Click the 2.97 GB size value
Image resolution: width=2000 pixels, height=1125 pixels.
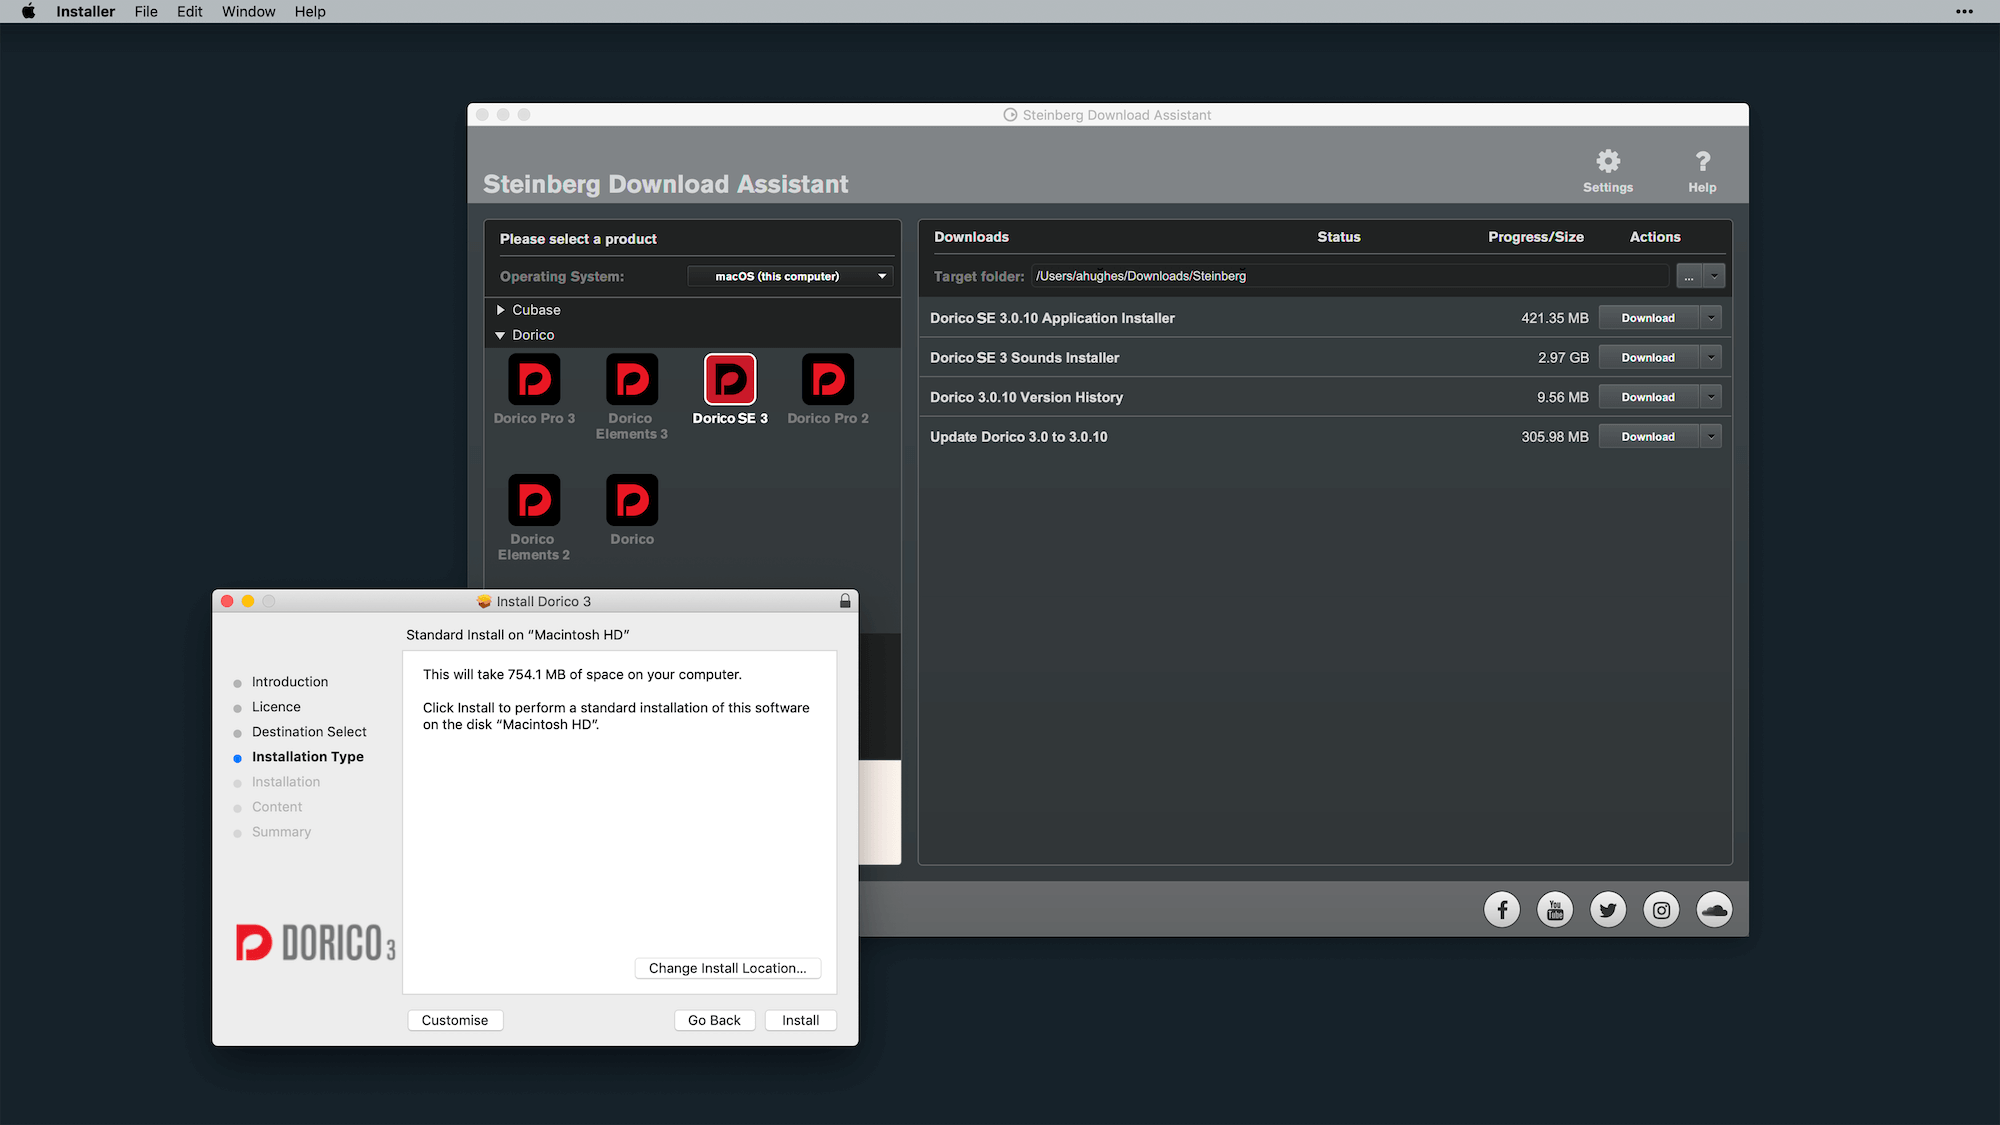pyautogui.click(x=1563, y=357)
